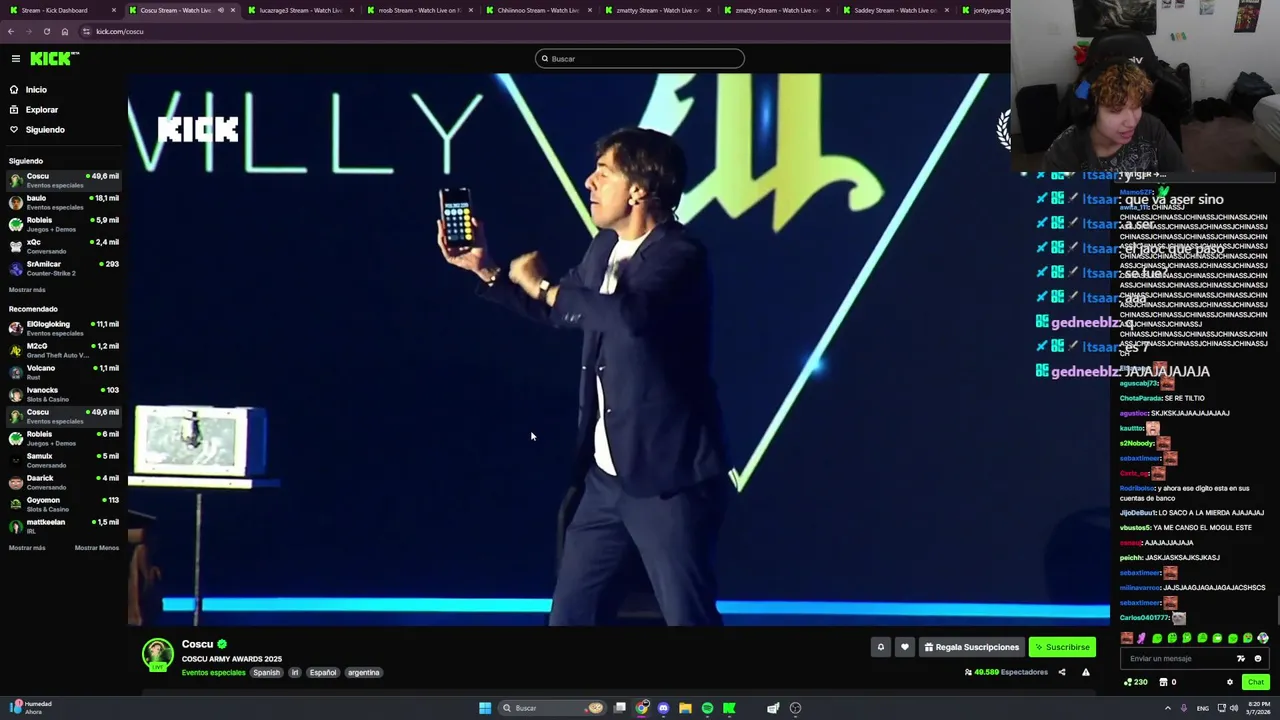The image size is (1280, 720).
Task: Open Siguiendo in sidebar
Action: coord(45,130)
